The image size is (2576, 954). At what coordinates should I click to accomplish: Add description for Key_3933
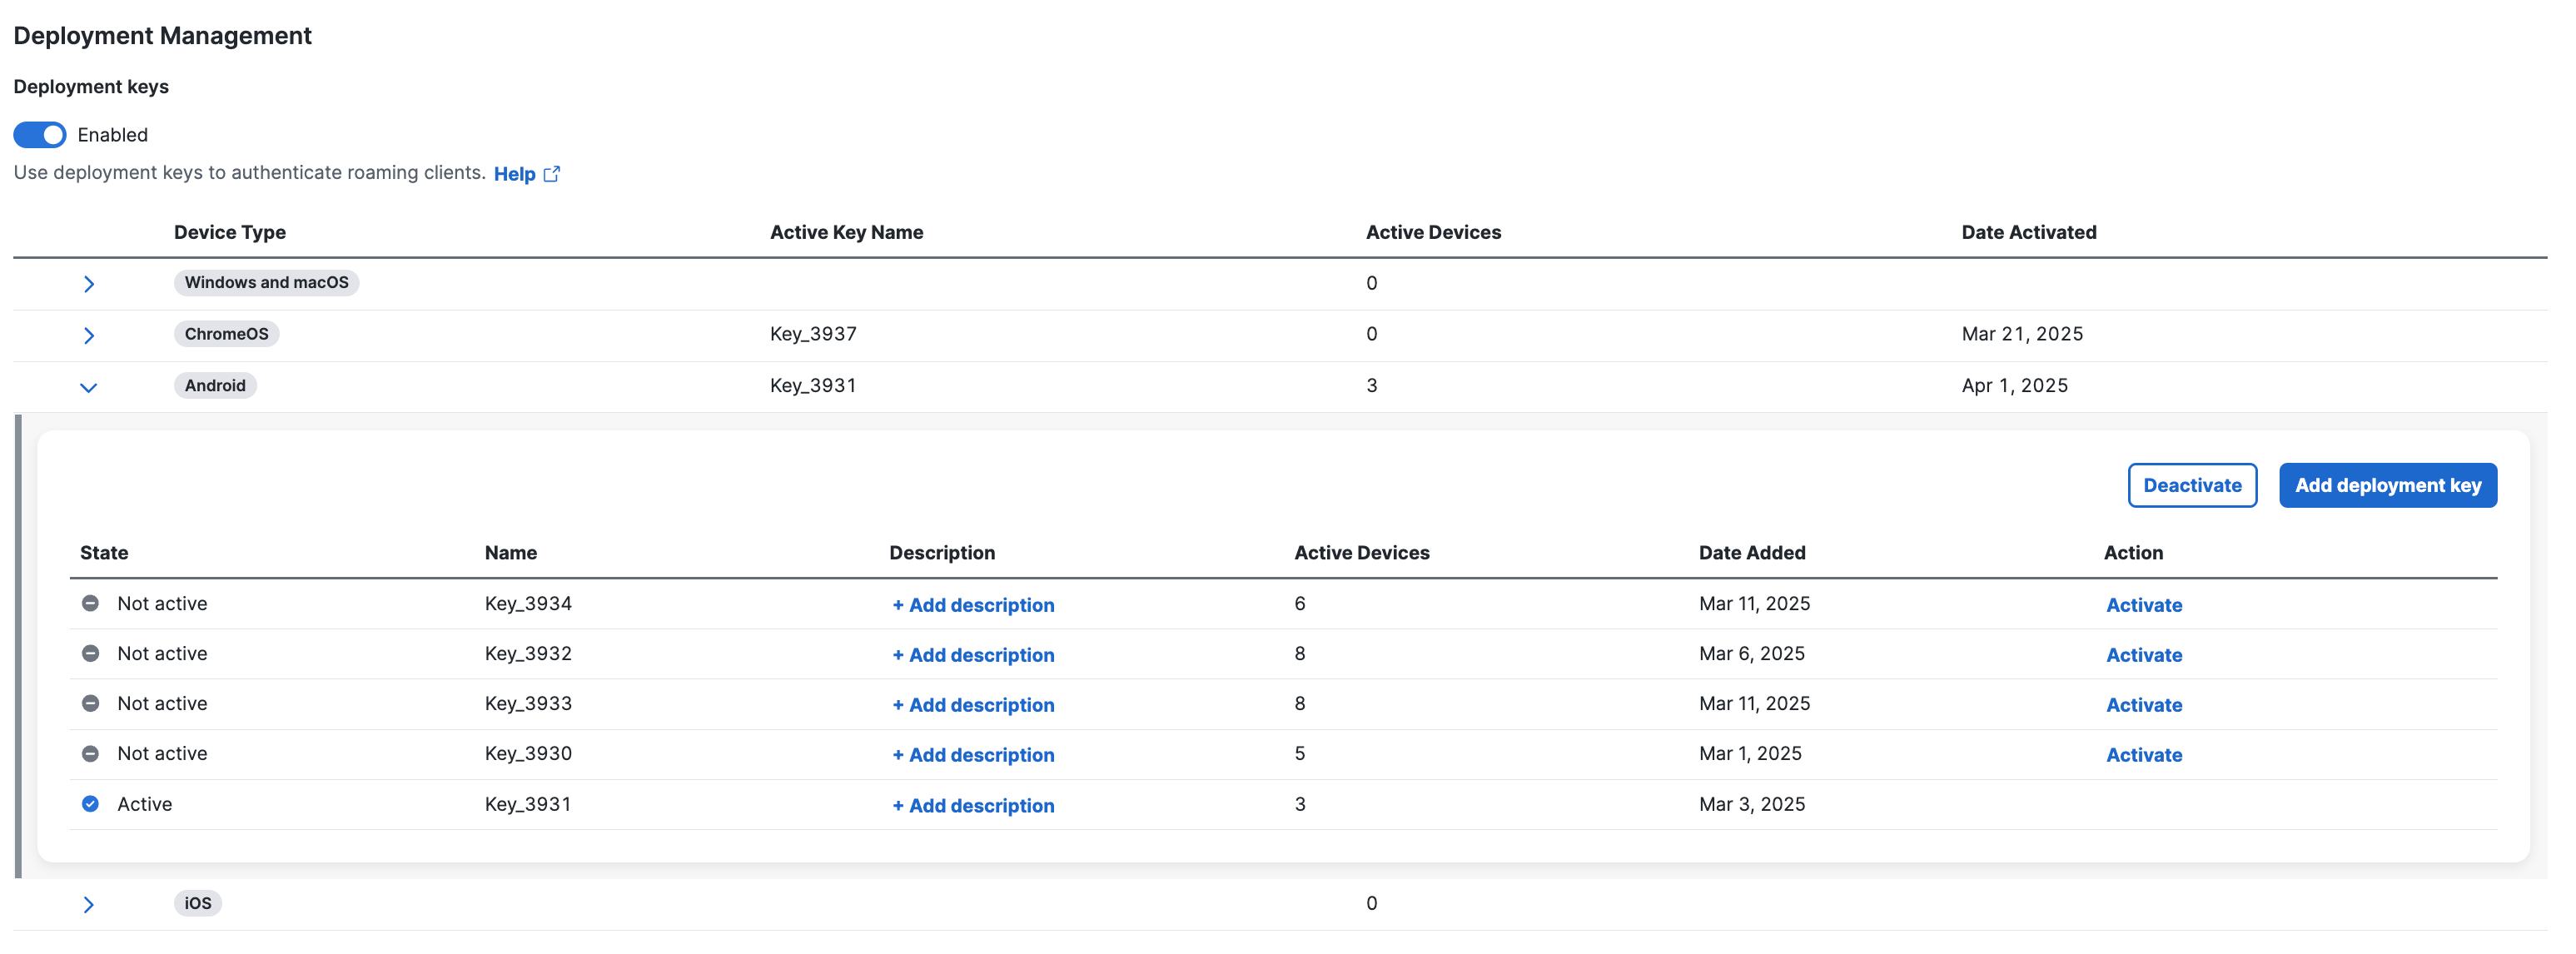coord(973,705)
